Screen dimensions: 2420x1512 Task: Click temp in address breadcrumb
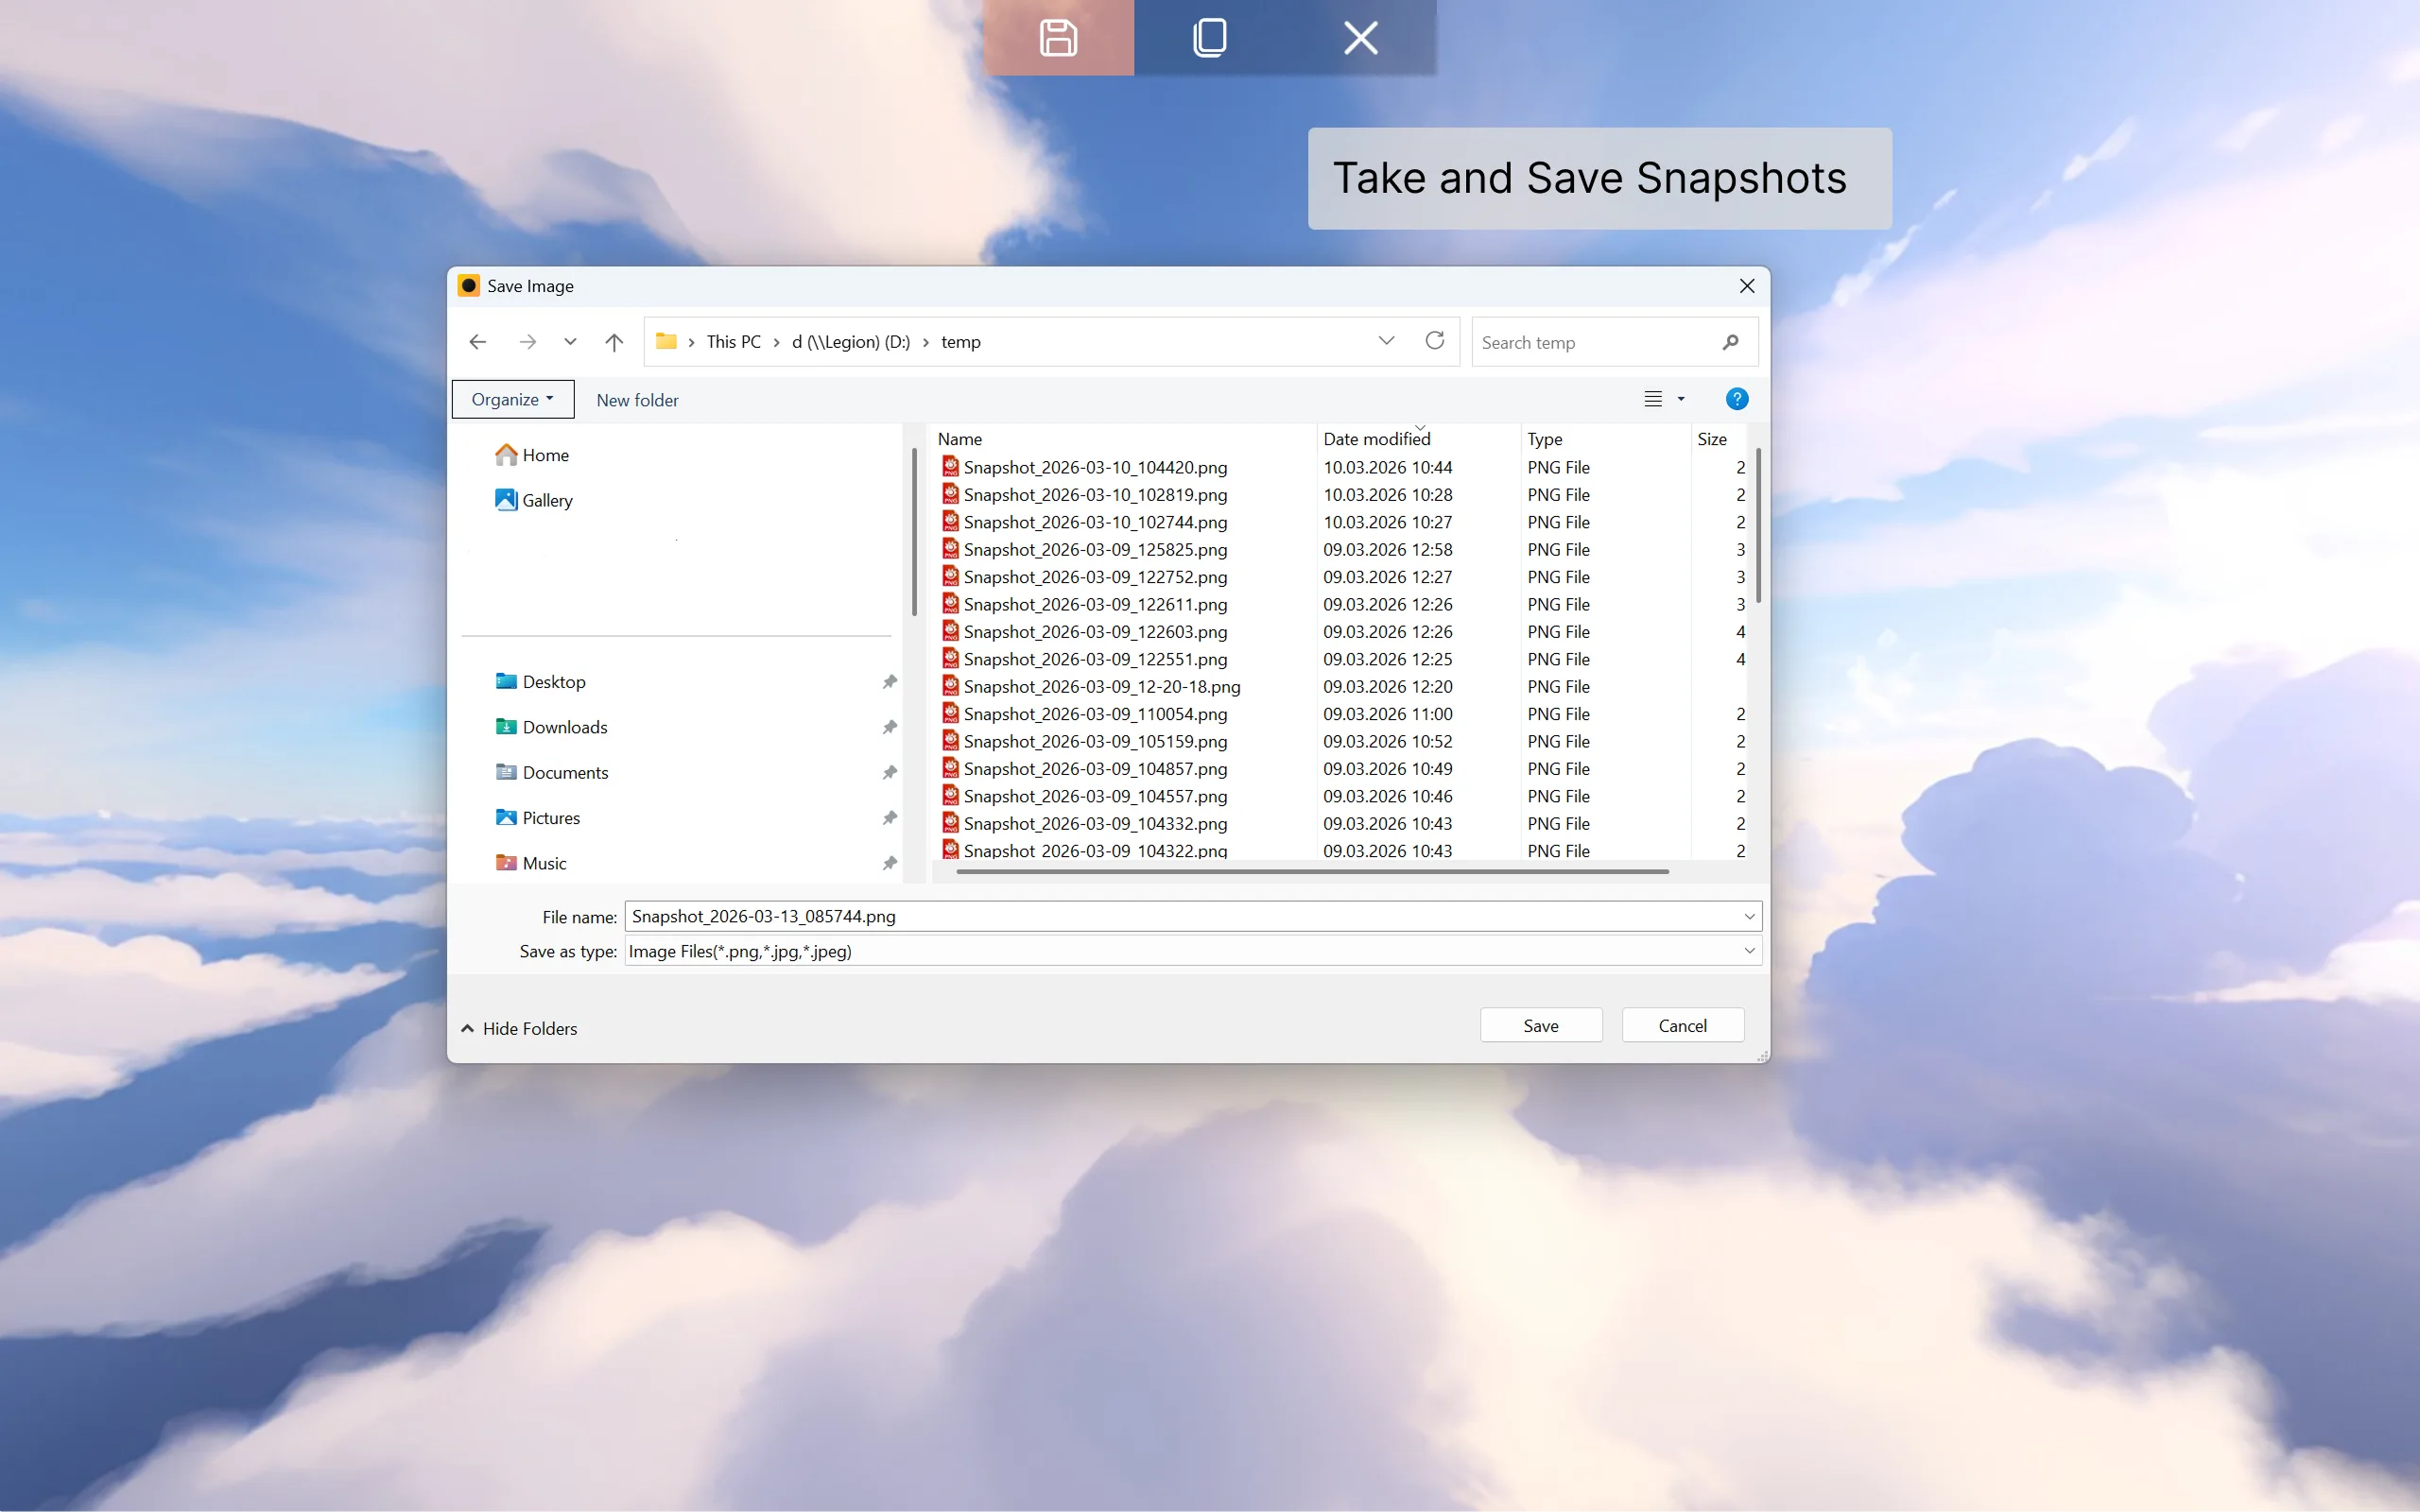960,342
